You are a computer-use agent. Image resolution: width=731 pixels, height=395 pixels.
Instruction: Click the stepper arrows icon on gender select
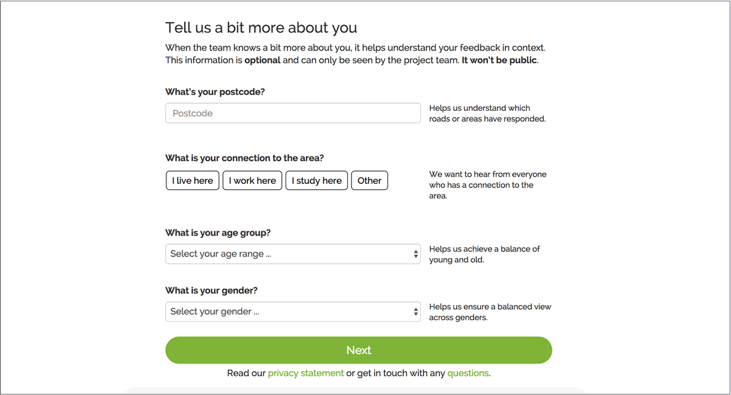(415, 312)
